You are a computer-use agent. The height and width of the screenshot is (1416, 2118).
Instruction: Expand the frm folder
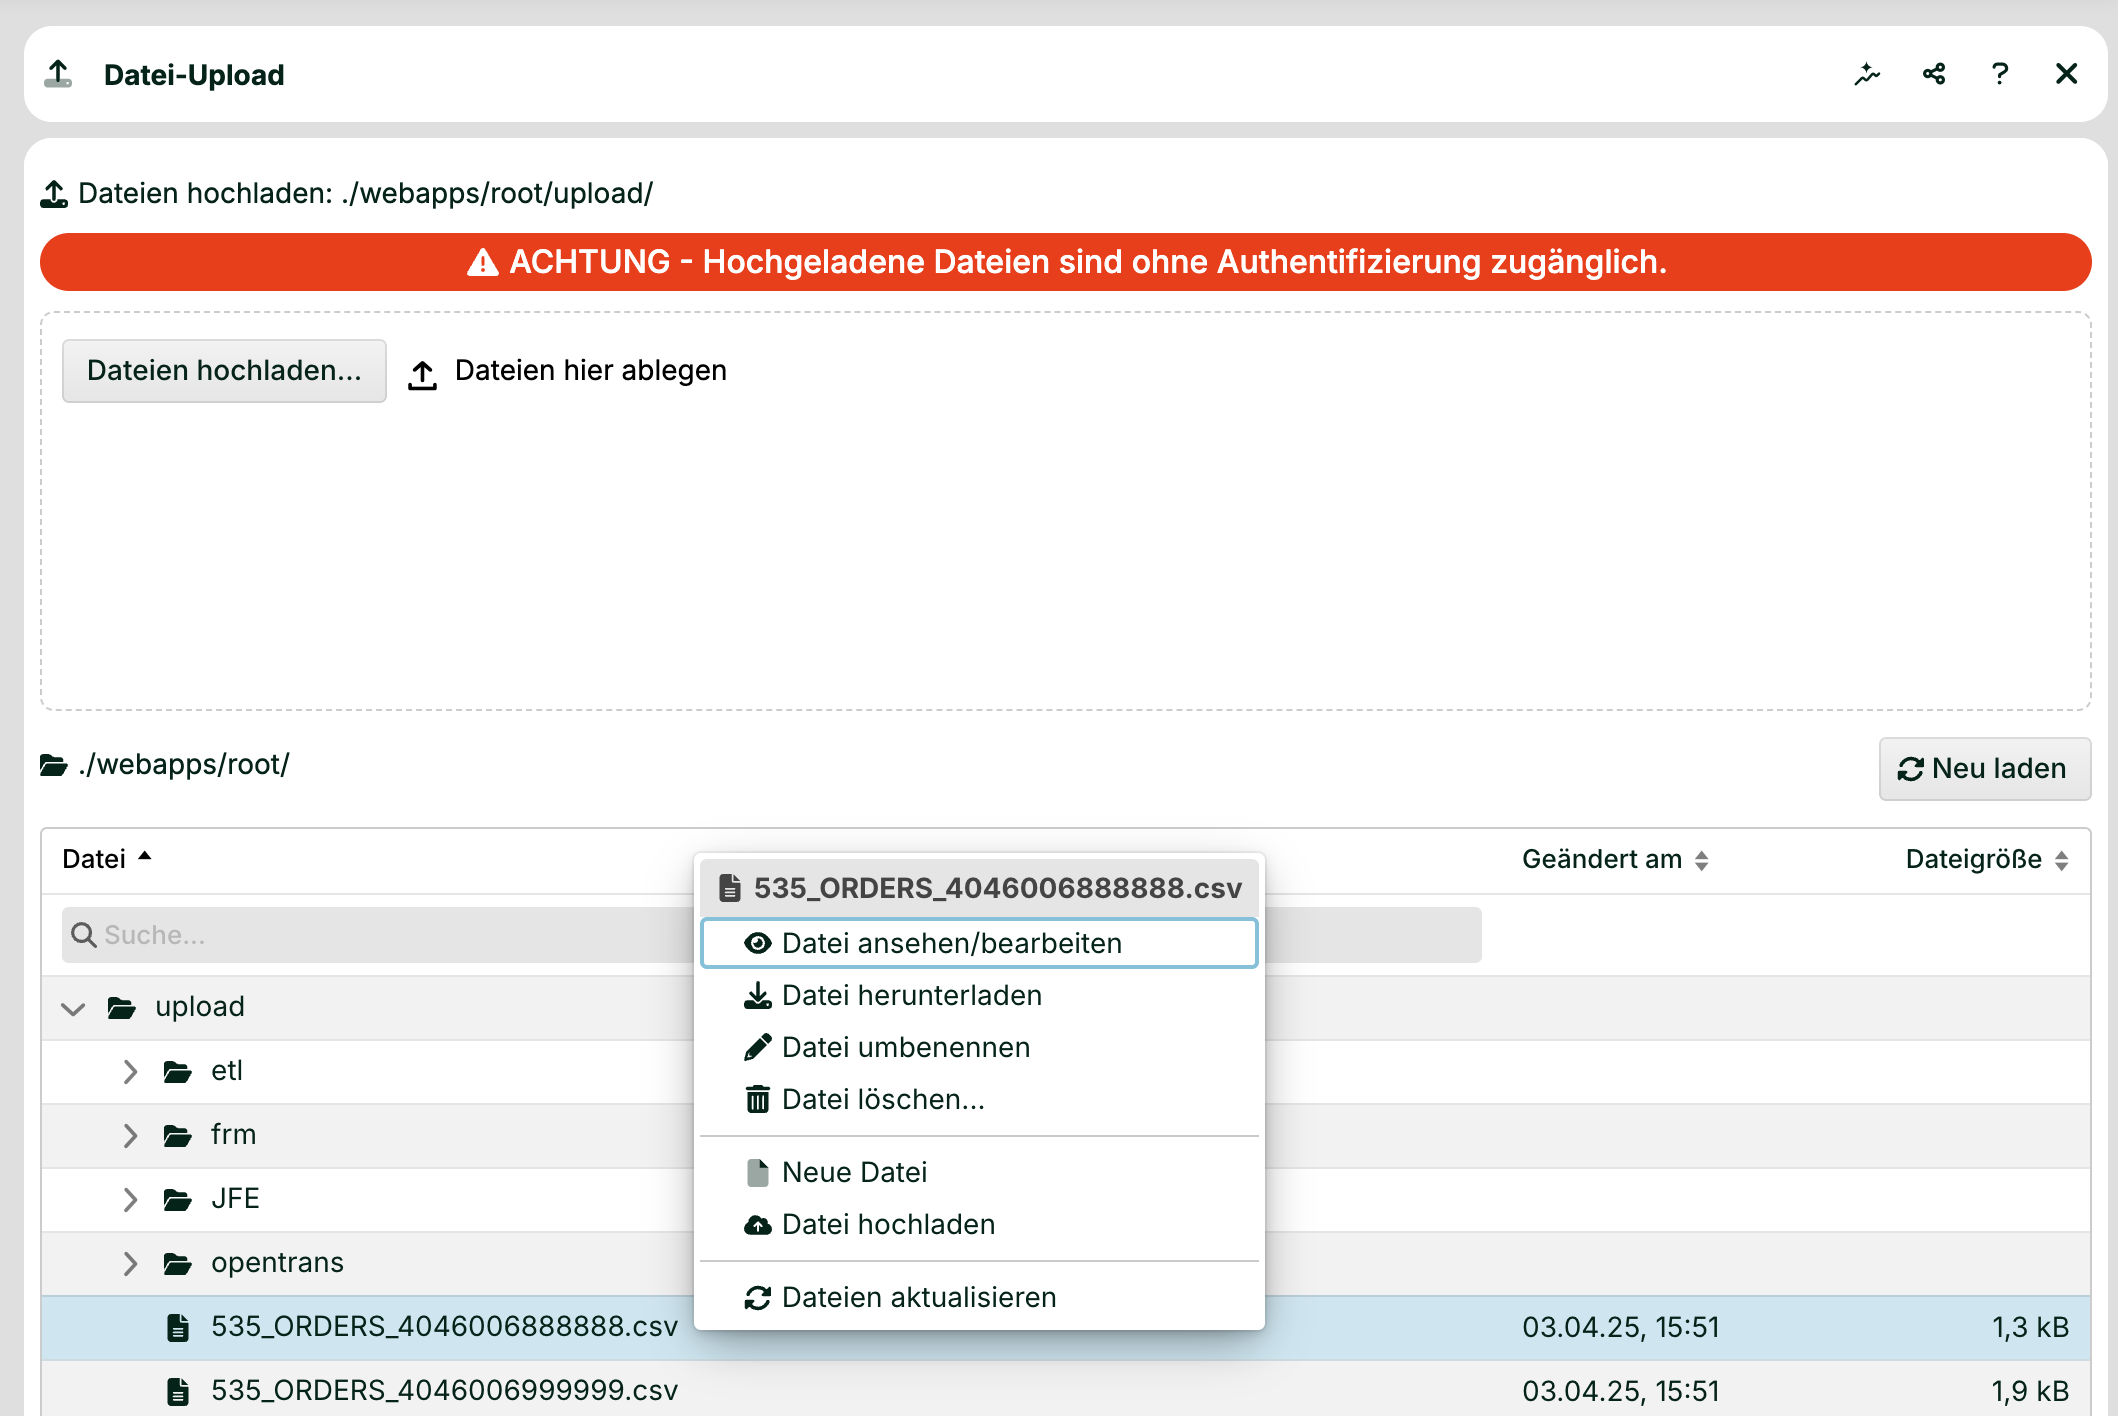[130, 1136]
